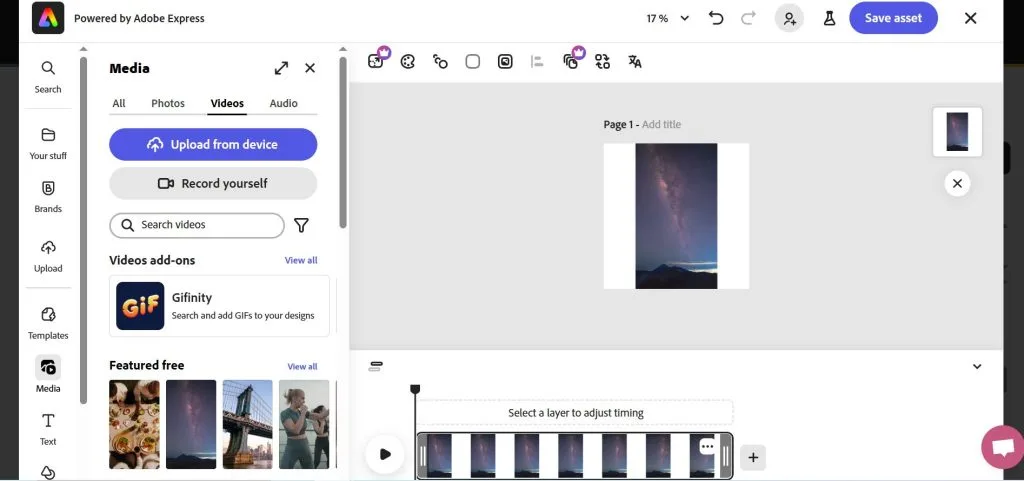This screenshot has height=481, width=1024.
Task: Add the Milky Way video thumbnail
Action: click(191, 424)
